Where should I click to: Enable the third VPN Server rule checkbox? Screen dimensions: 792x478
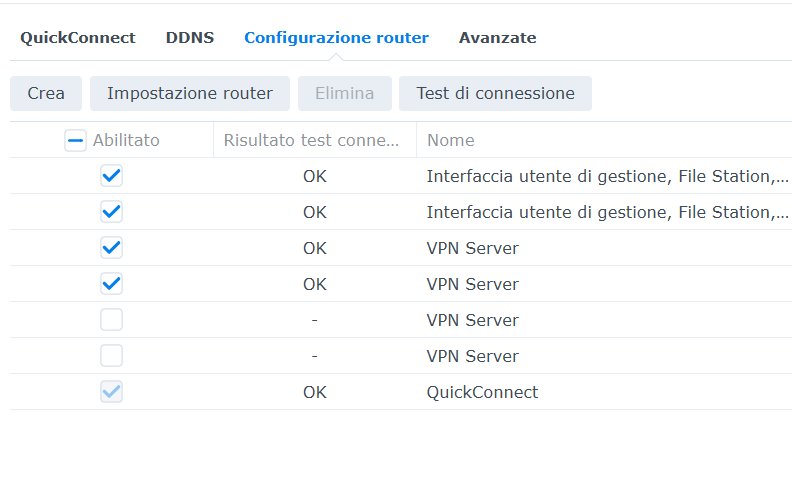tap(112, 320)
